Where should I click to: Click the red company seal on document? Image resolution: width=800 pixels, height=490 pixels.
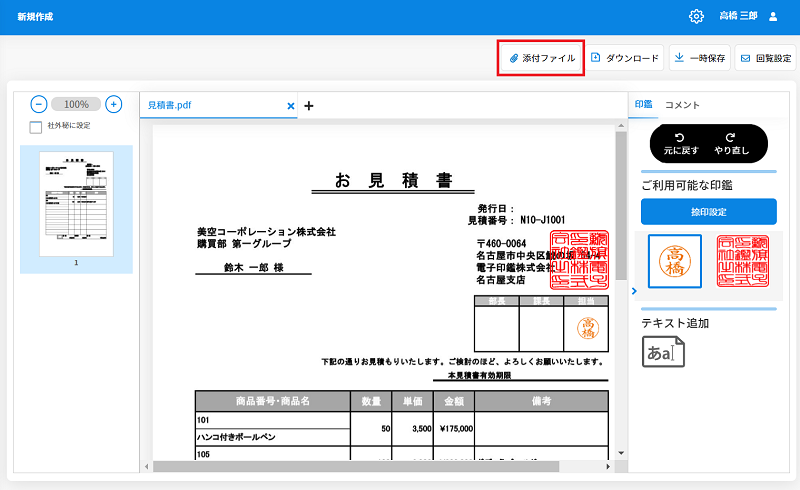pyautogui.click(x=579, y=260)
